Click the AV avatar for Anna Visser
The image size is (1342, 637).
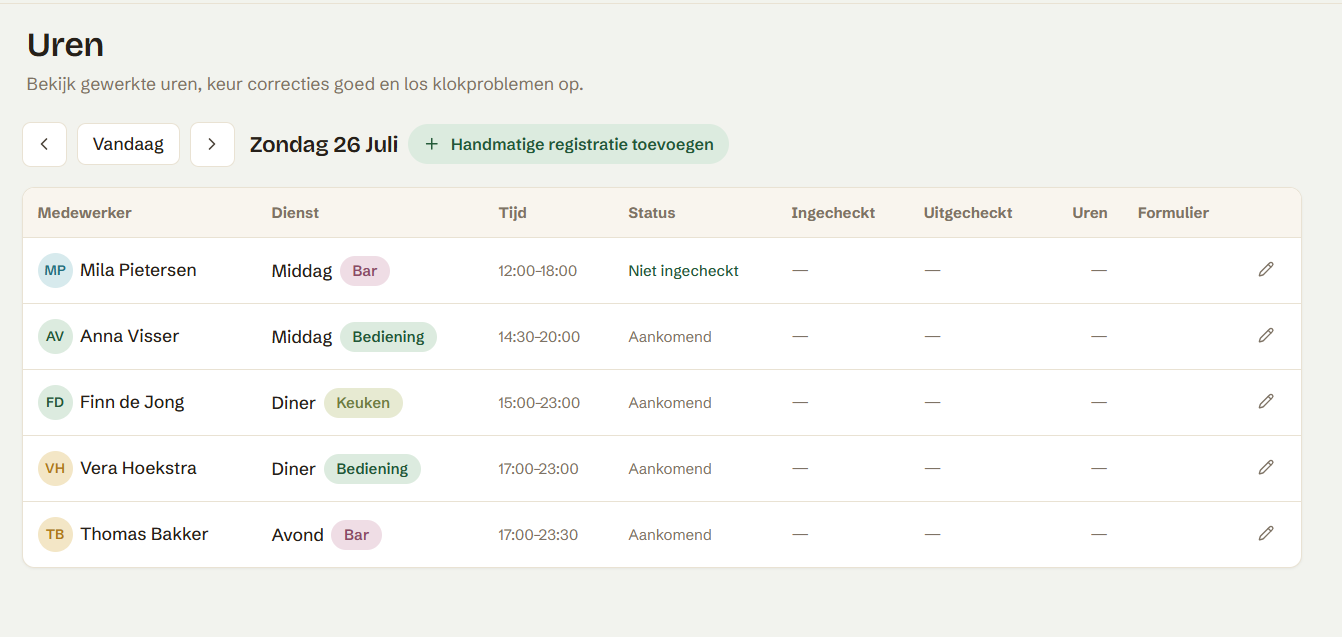click(x=55, y=336)
